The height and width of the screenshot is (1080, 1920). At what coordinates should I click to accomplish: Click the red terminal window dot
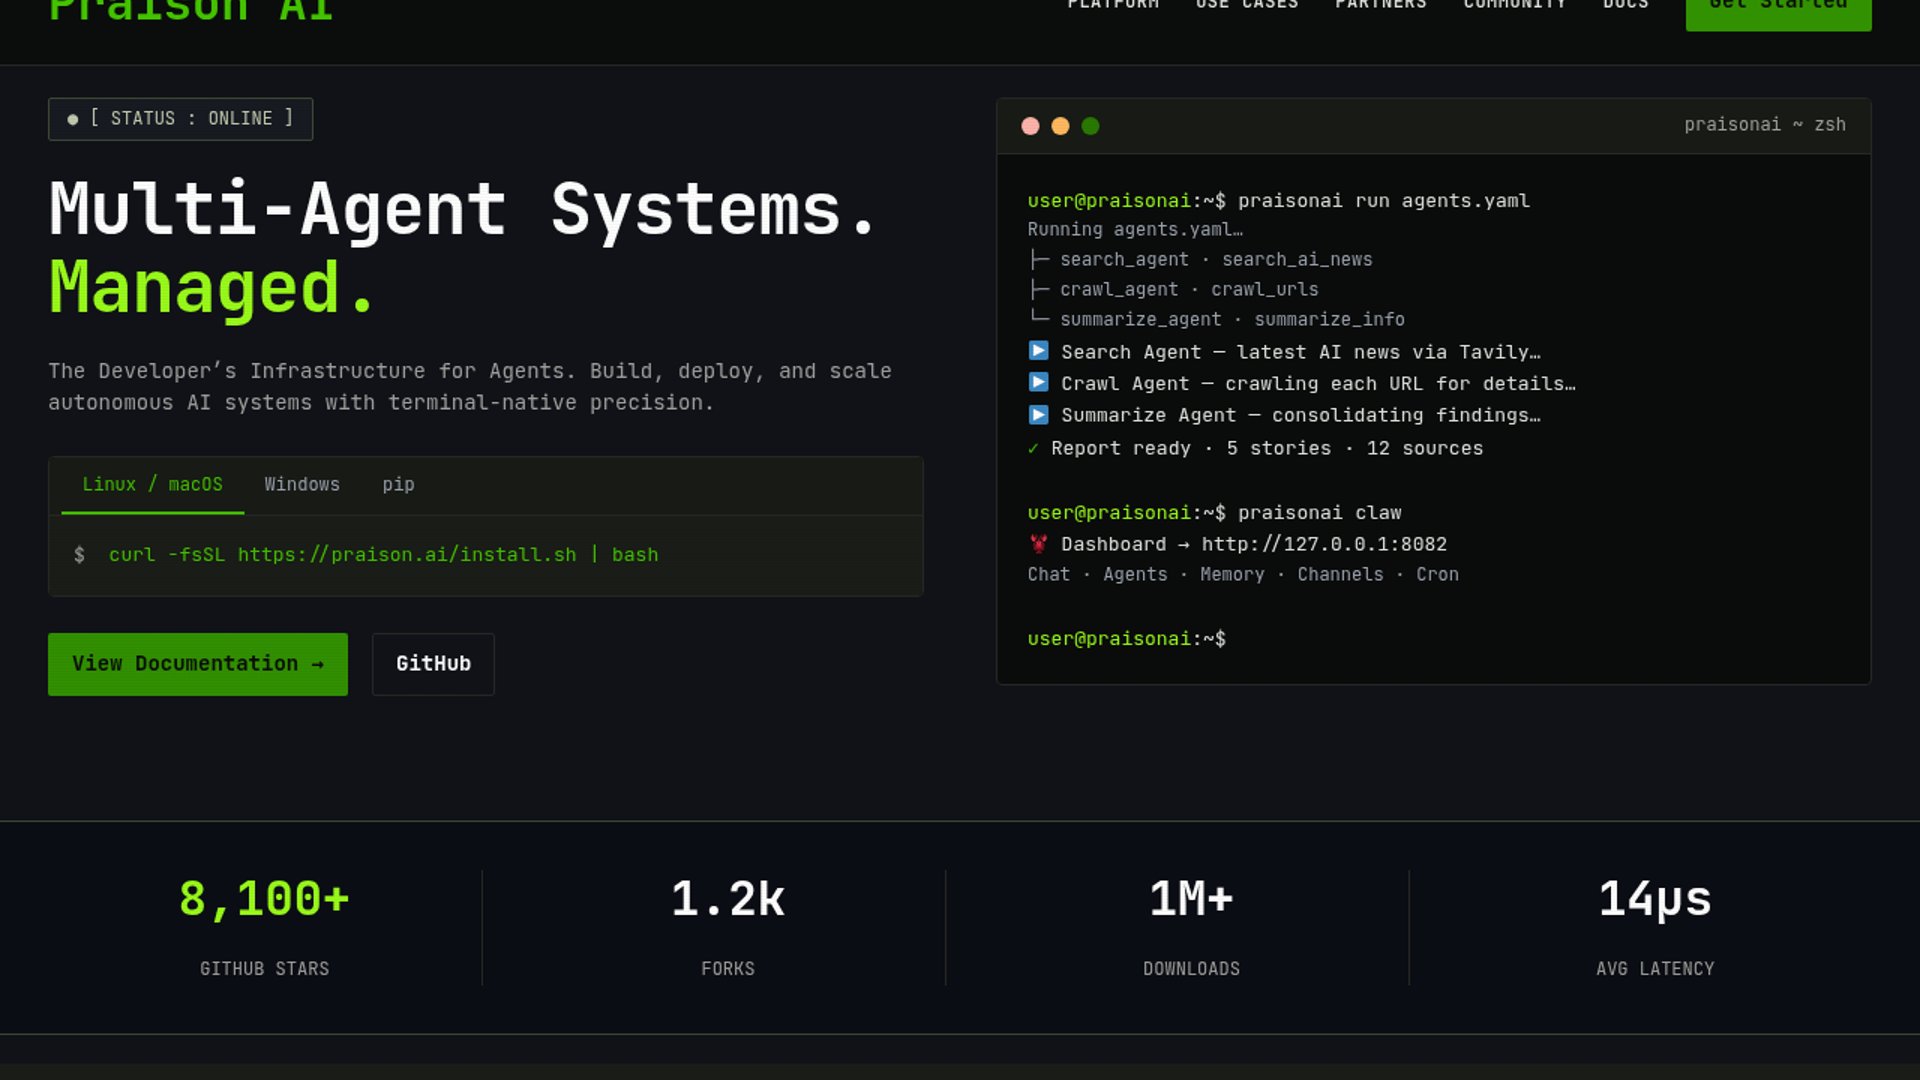click(x=1030, y=126)
